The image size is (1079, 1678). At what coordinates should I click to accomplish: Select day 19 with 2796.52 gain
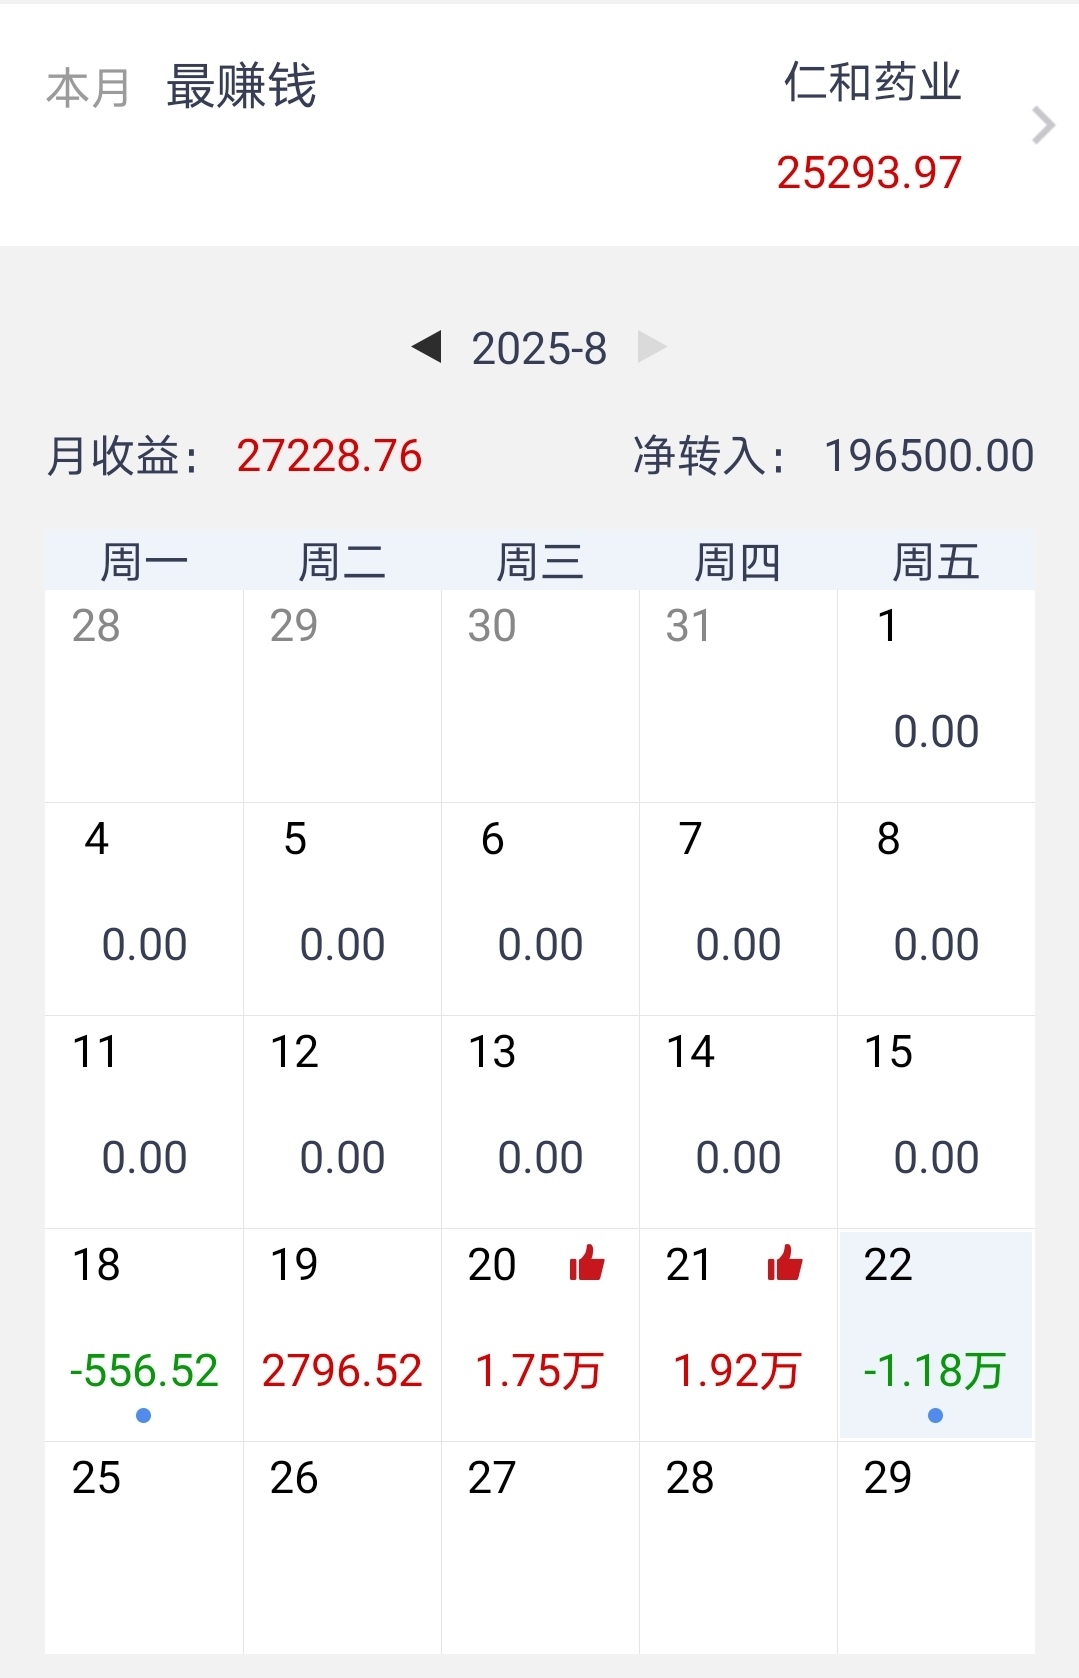tap(342, 1335)
